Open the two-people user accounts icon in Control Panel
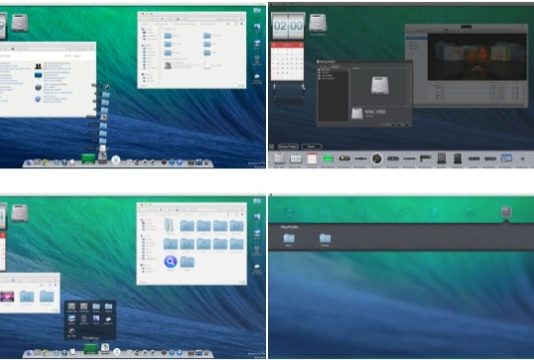Viewport: 534px width, 360px height. pyautogui.click(x=38, y=66)
